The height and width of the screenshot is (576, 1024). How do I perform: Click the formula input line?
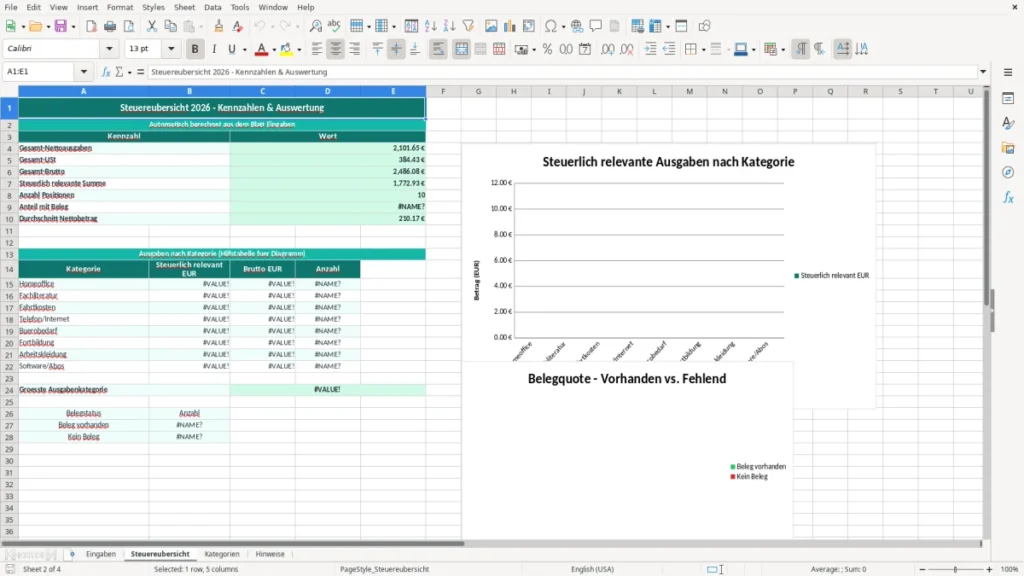(x=562, y=72)
